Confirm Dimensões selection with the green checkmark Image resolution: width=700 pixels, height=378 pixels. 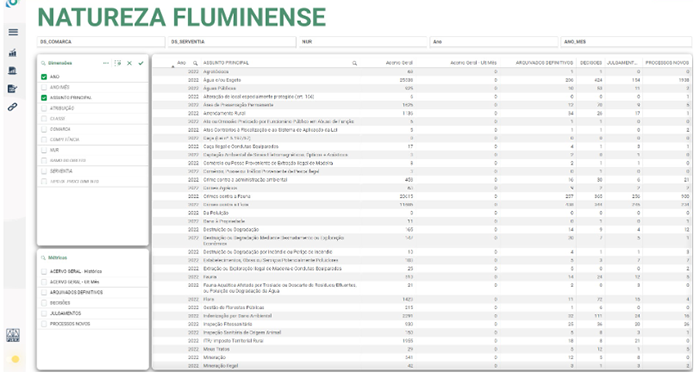point(141,63)
